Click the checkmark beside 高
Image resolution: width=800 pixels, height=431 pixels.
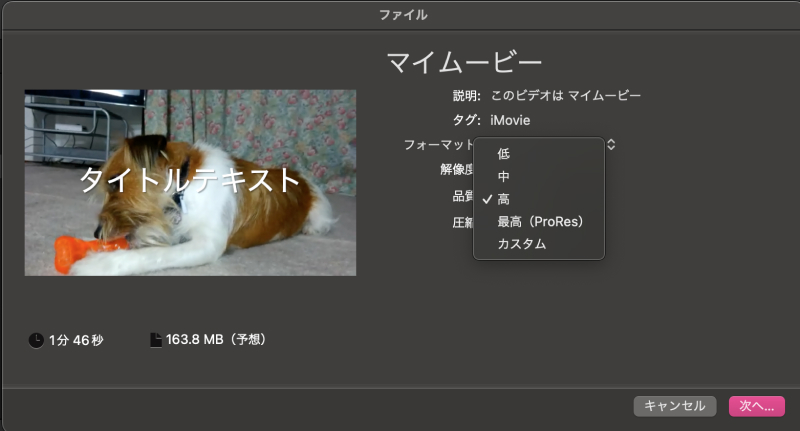(x=485, y=199)
